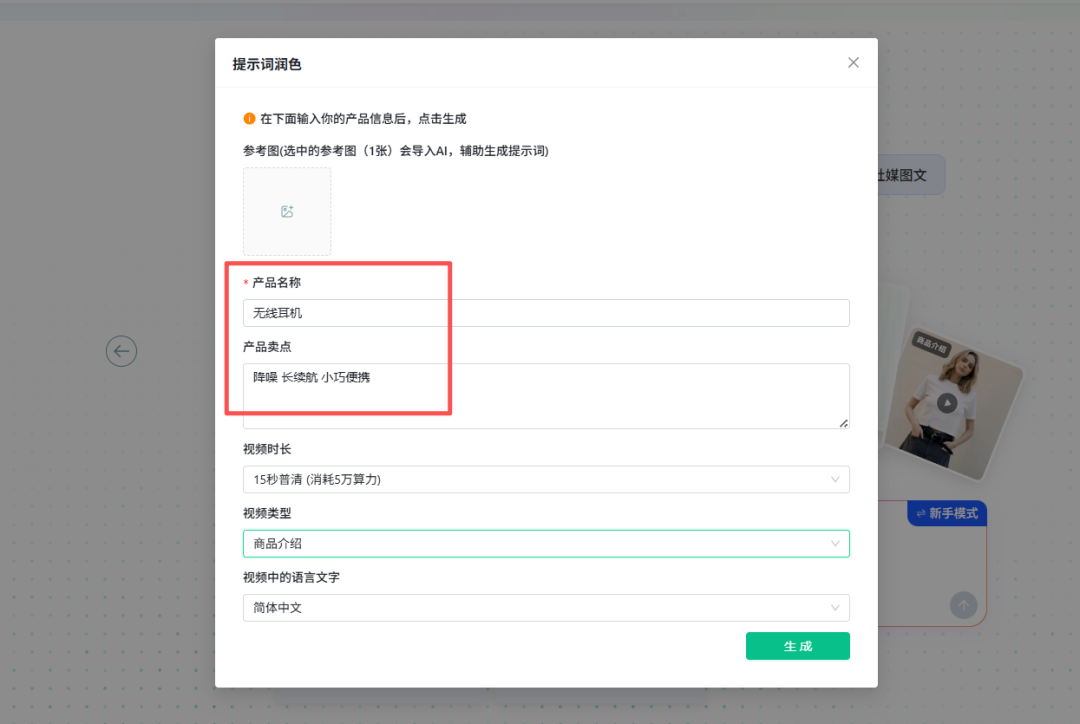Play the 商品介绍 video thumbnail
Image resolution: width=1080 pixels, height=724 pixels.
click(x=947, y=403)
